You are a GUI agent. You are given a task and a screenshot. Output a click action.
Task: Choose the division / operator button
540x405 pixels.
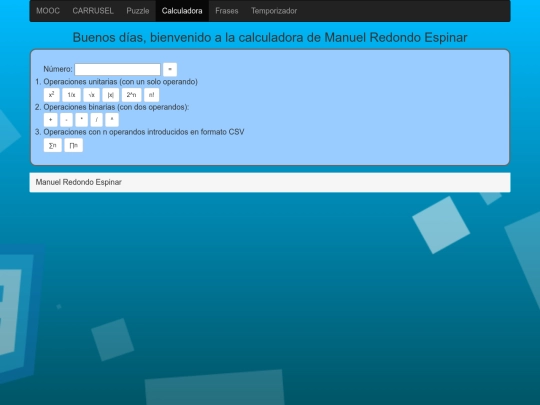(96, 120)
